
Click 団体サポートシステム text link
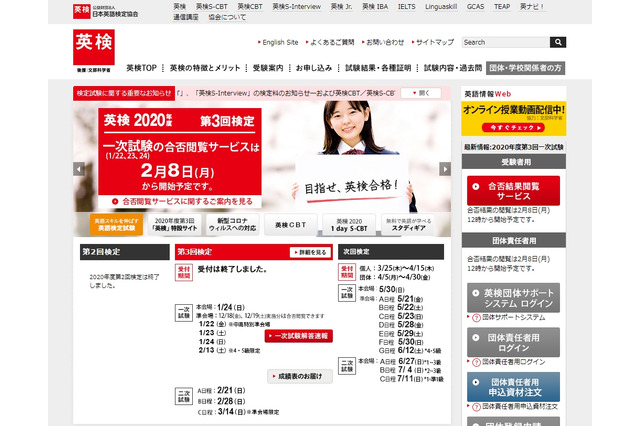[513, 317]
